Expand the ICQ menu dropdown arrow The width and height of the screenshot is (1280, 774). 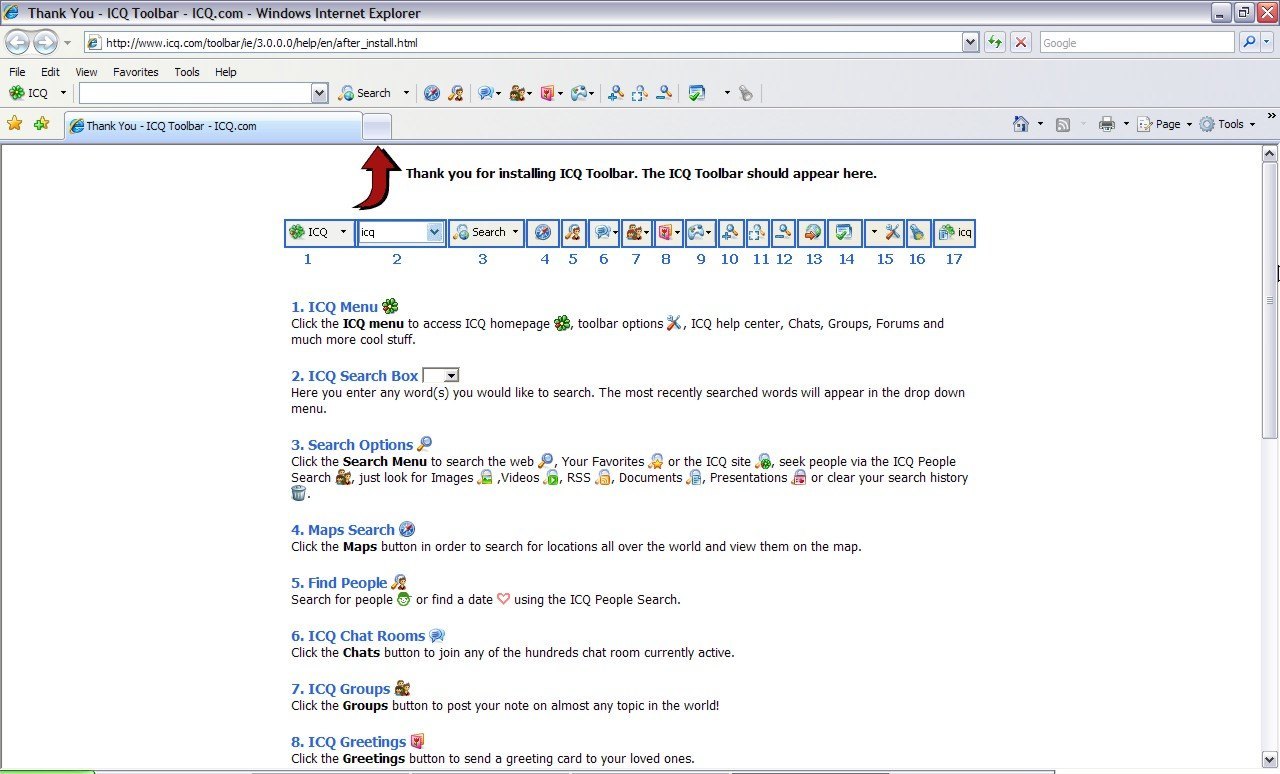pos(63,93)
